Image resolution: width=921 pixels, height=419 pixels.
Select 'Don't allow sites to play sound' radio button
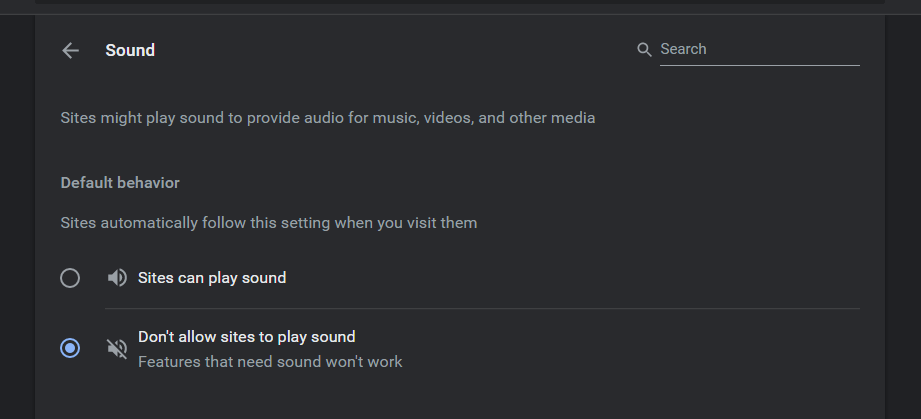(70, 348)
